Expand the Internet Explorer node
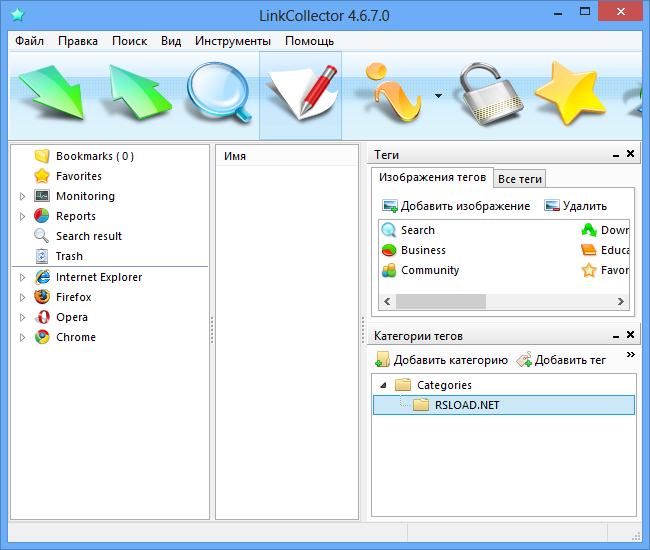The width and height of the screenshot is (650, 550). (22, 277)
